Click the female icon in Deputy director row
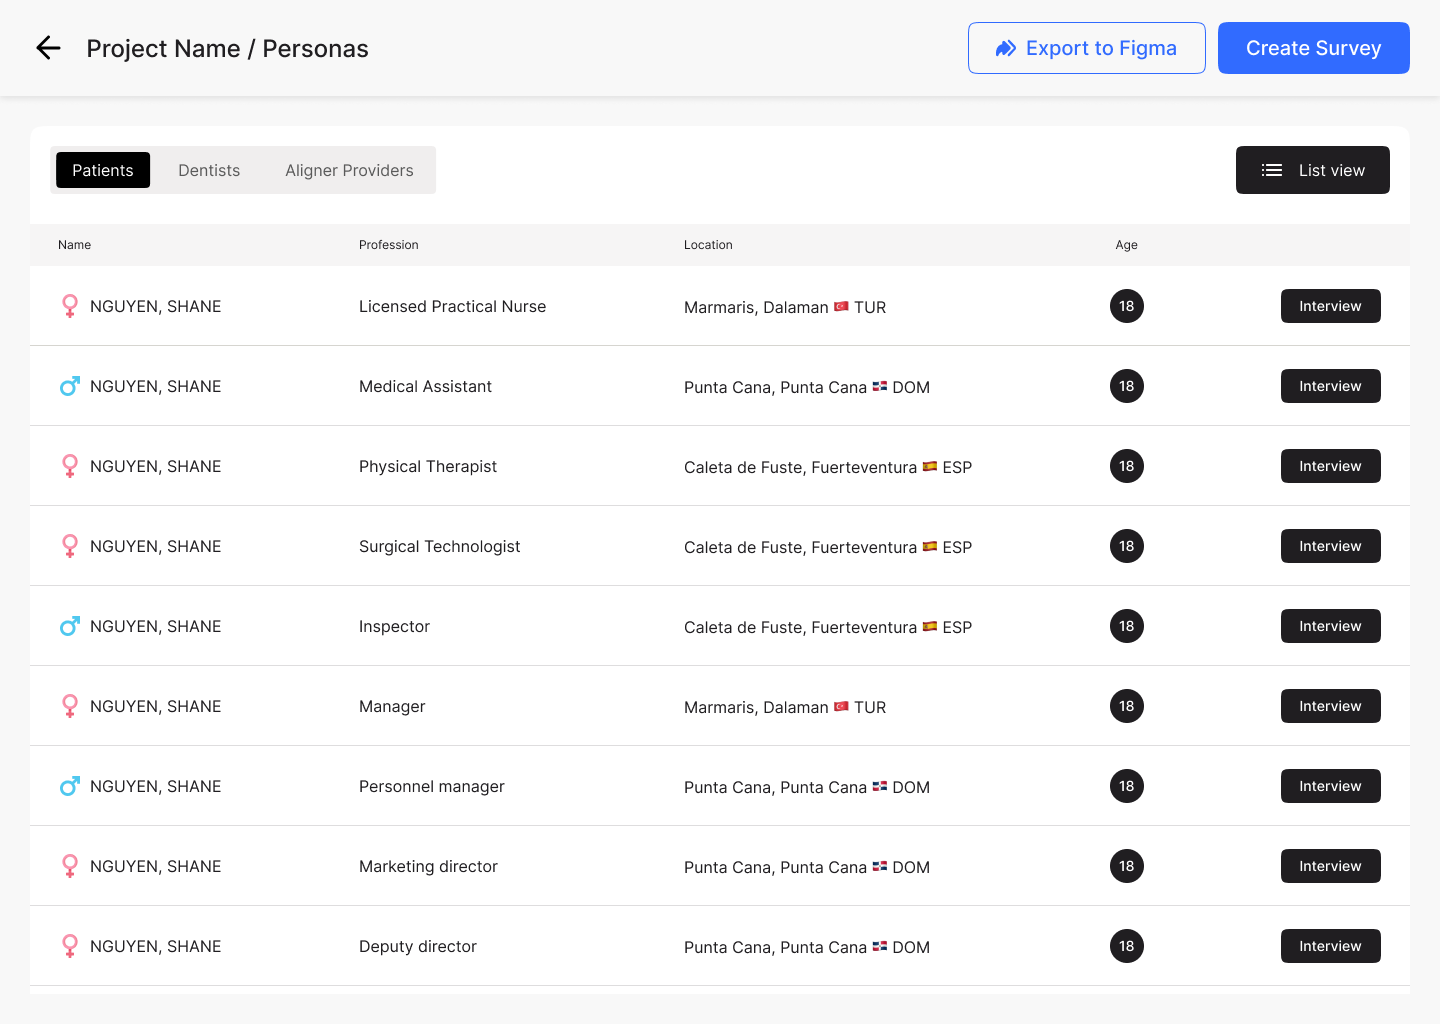 [x=70, y=946]
